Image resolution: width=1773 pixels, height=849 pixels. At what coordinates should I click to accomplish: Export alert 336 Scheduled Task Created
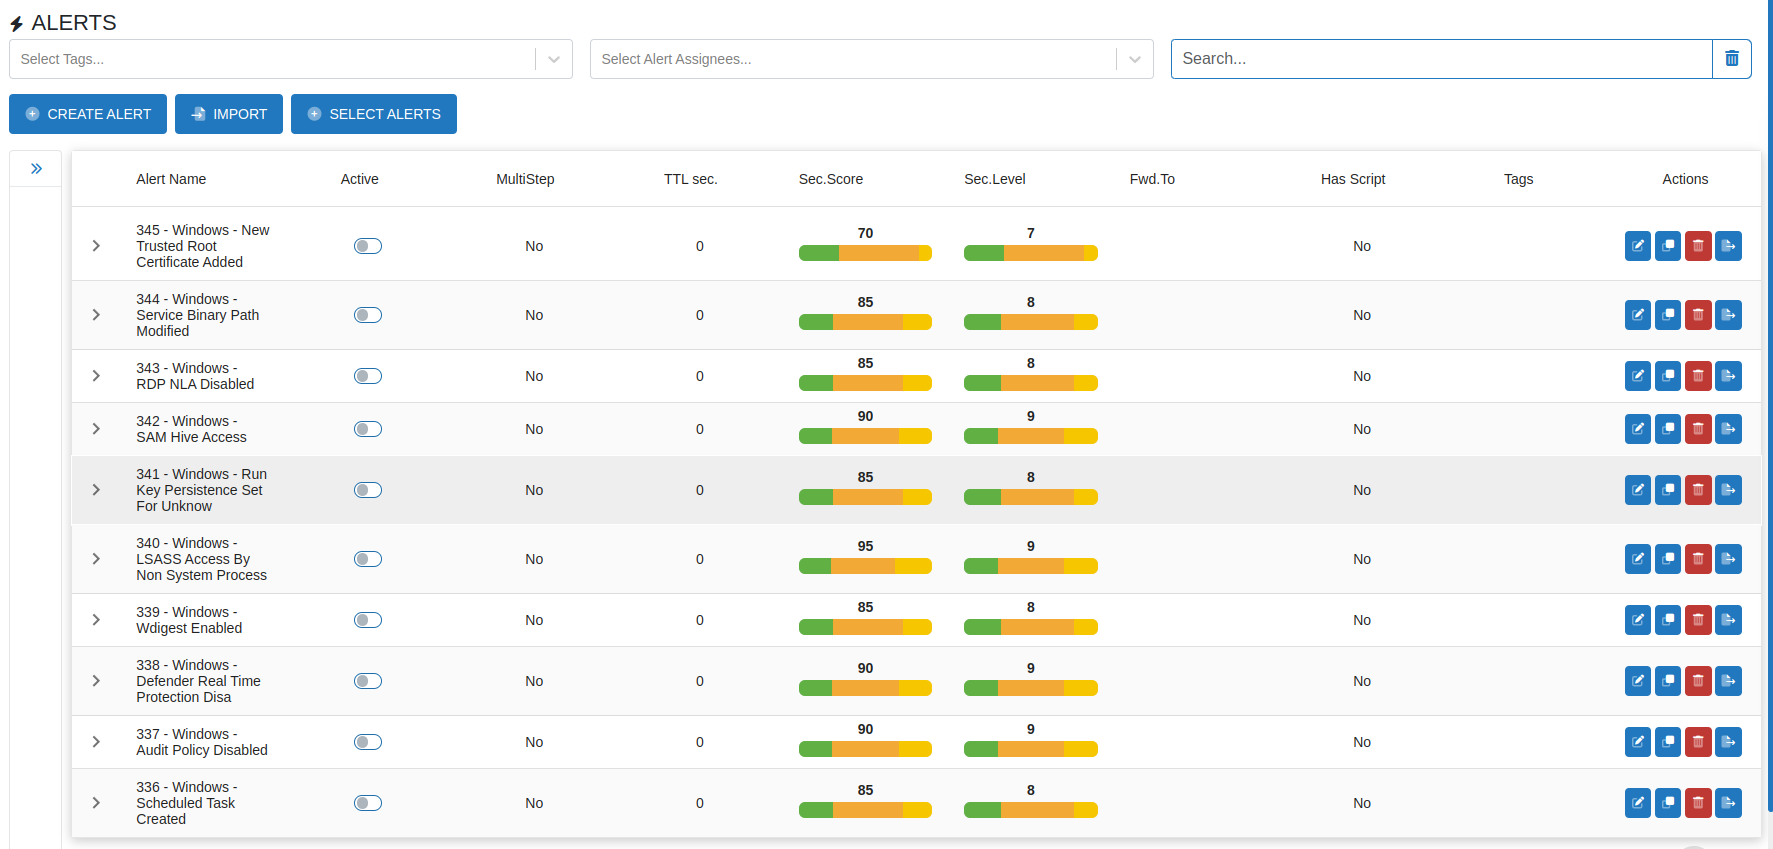tap(1728, 803)
